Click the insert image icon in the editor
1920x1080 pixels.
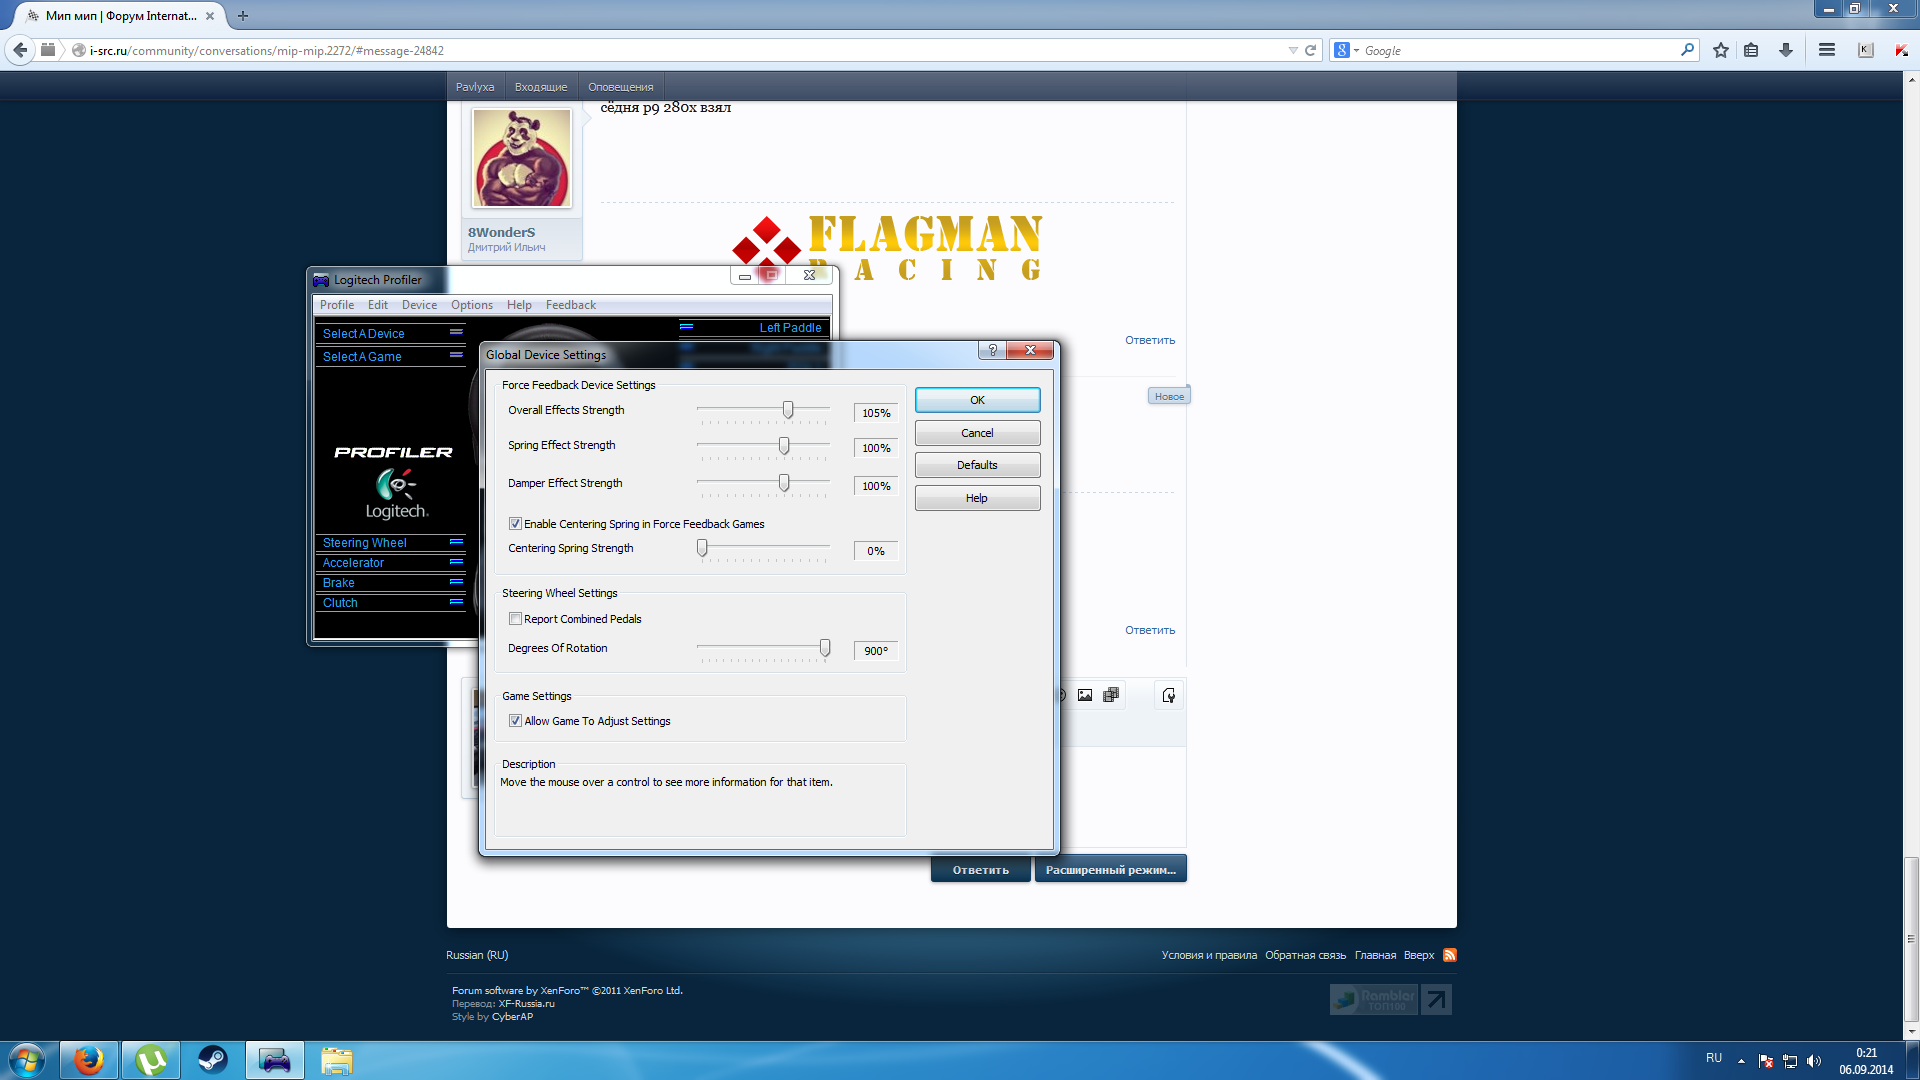[1085, 695]
